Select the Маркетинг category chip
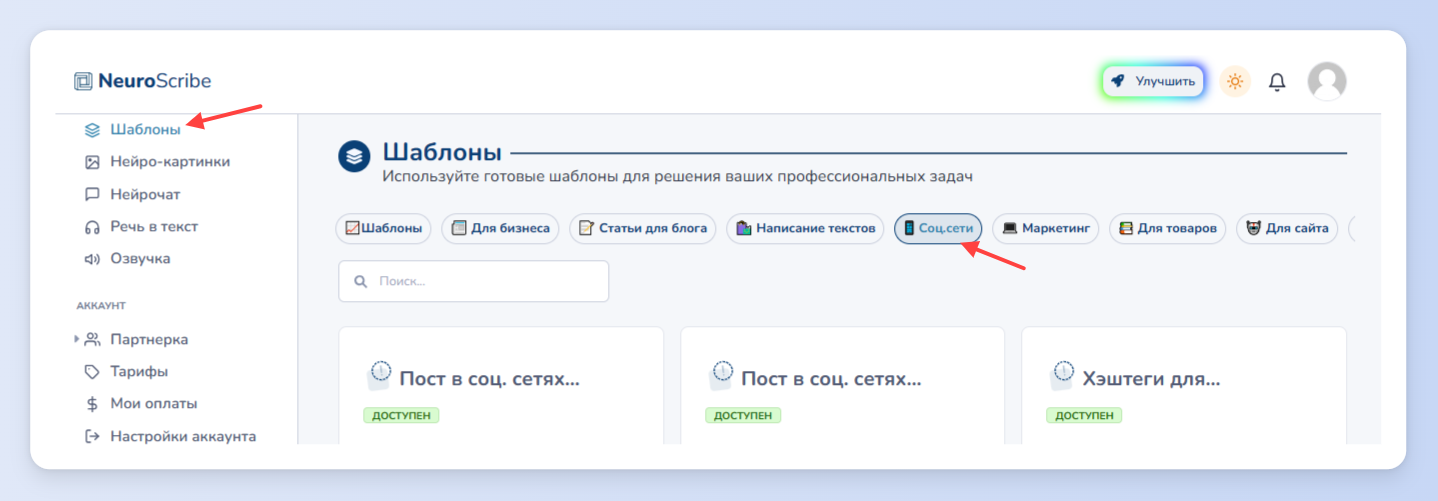1438x501 pixels. click(x=1046, y=228)
